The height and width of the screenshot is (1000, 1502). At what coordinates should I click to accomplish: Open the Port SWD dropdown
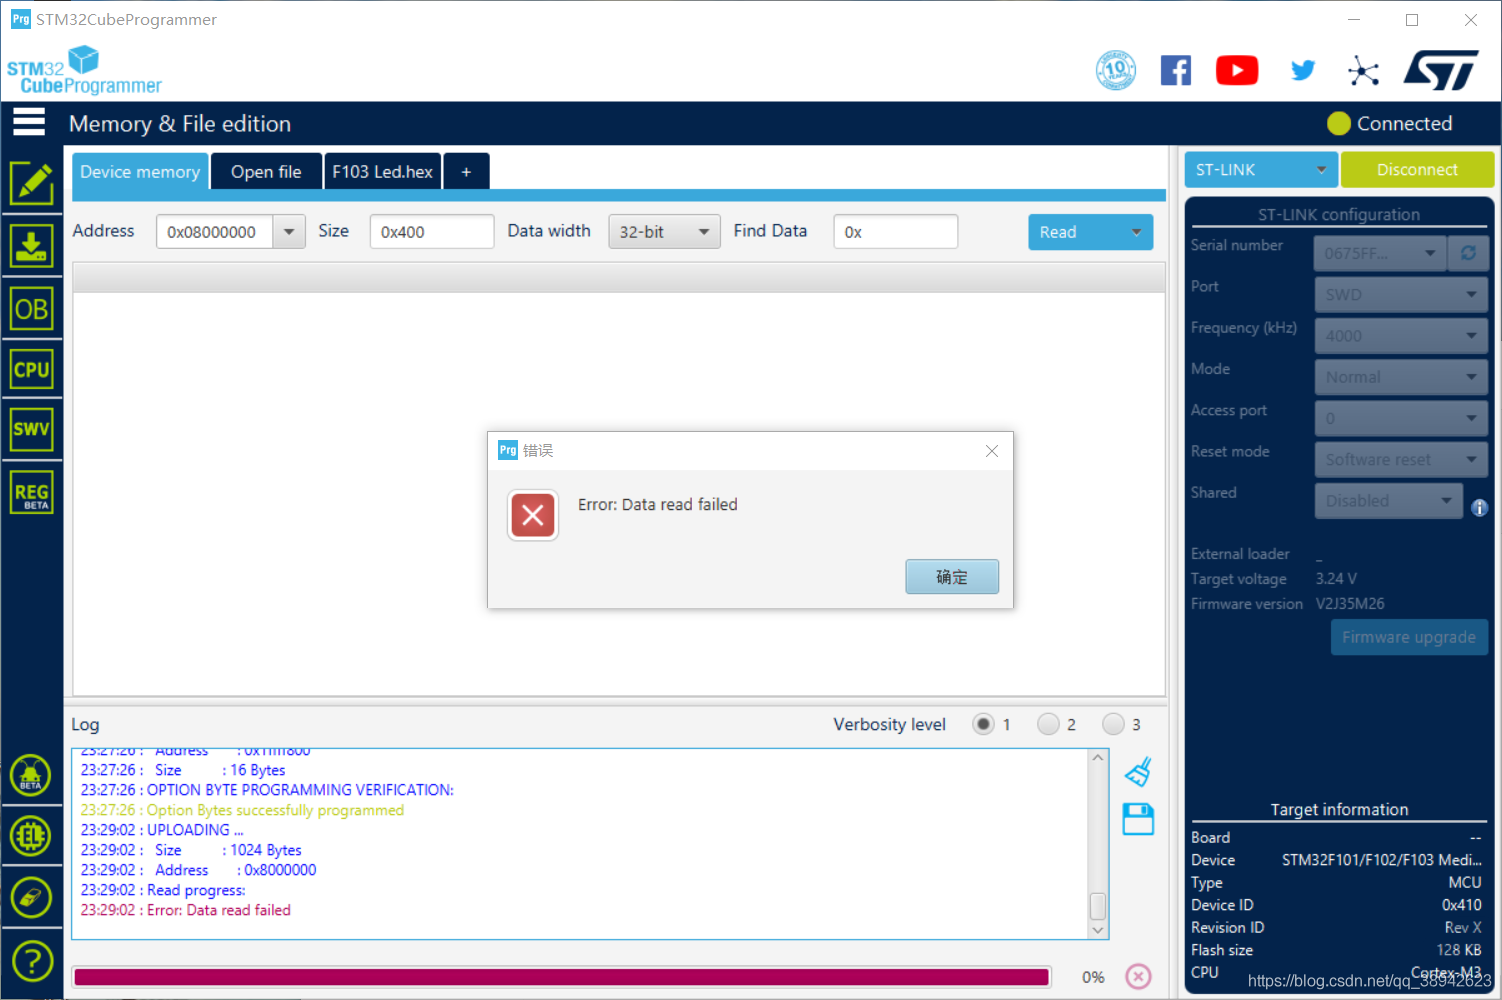1401,295
